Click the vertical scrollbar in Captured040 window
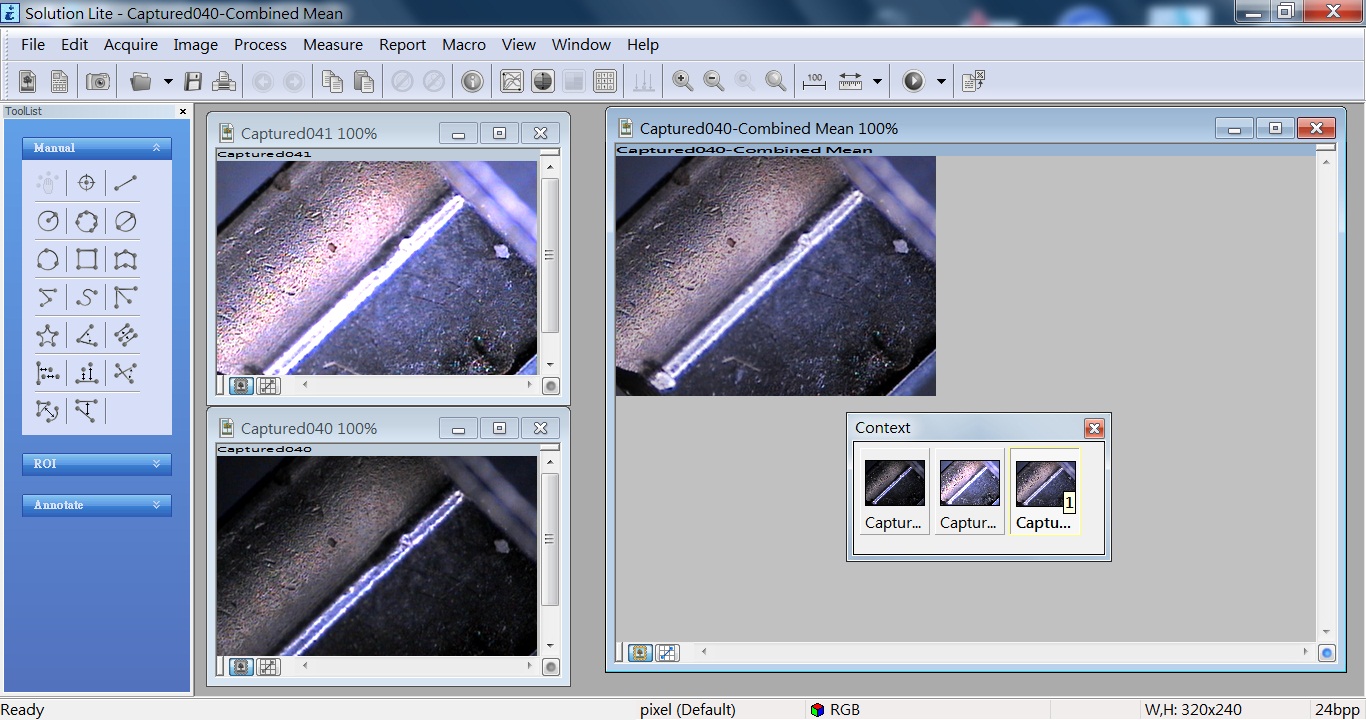 550,540
